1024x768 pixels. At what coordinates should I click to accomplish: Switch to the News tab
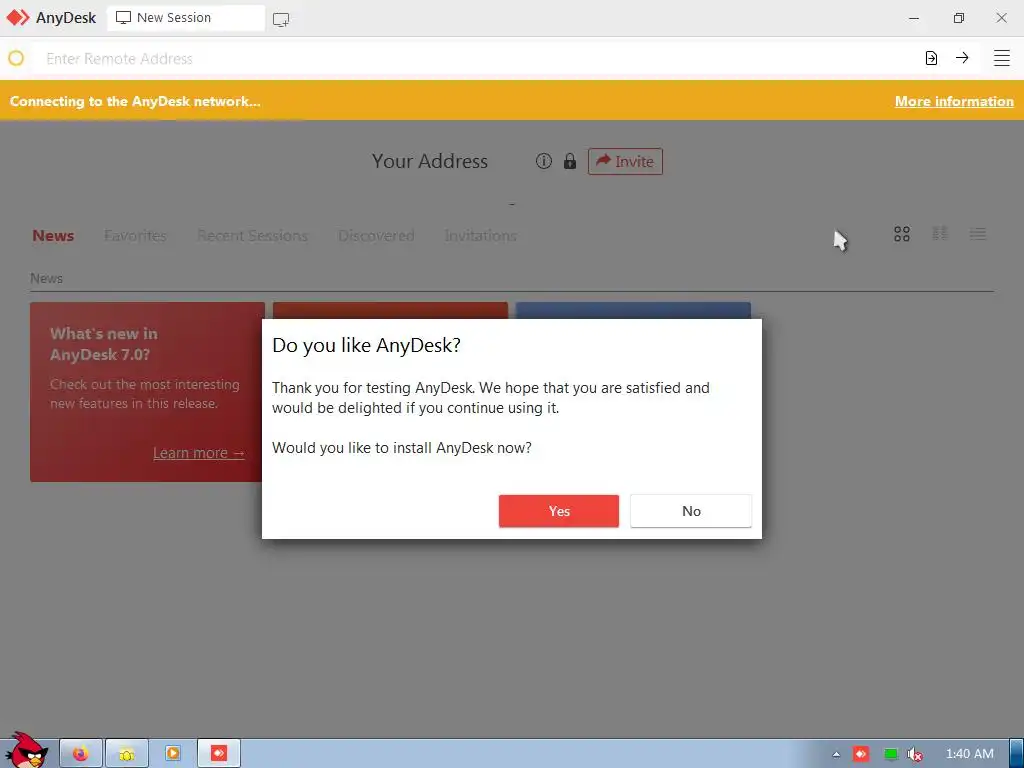tap(53, 235)
